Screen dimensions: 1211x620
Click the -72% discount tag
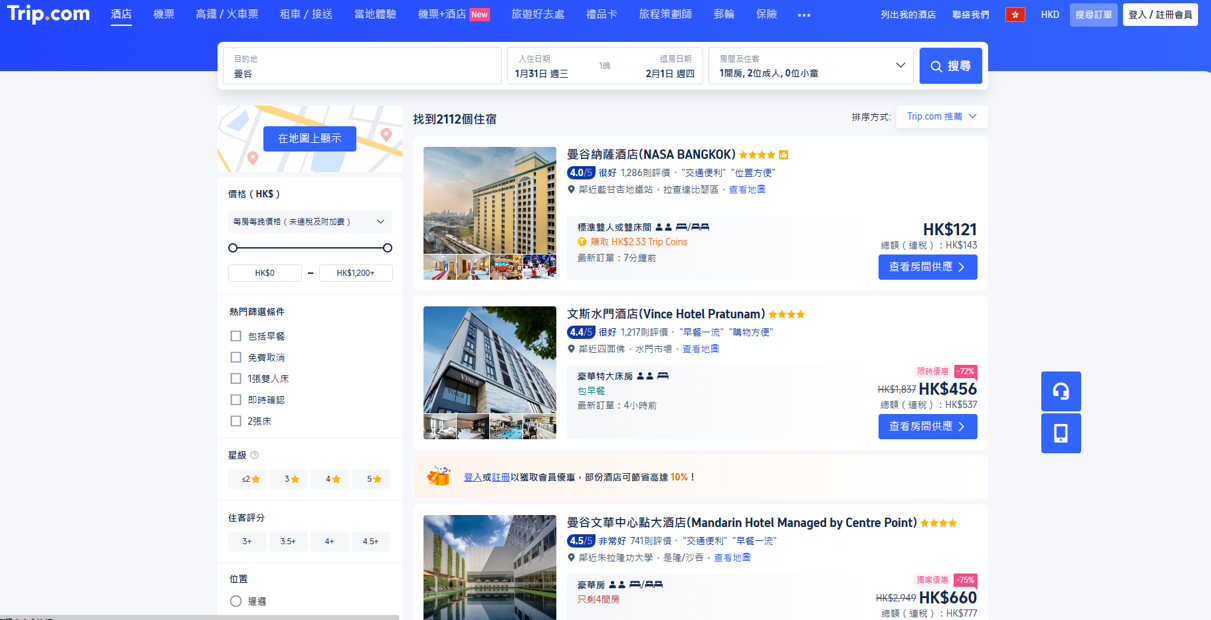965,371
